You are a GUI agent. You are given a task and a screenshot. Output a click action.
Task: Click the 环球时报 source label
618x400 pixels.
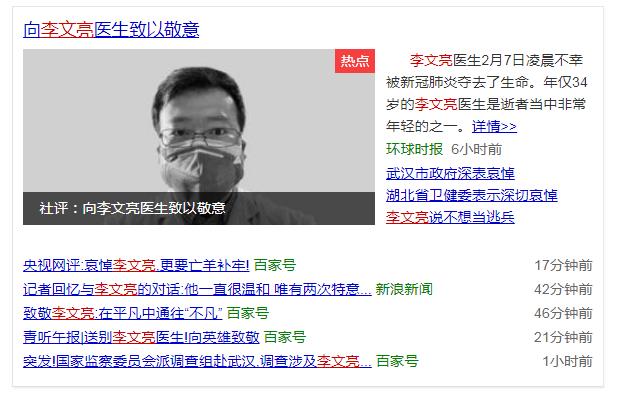click(x=414, y=149)
